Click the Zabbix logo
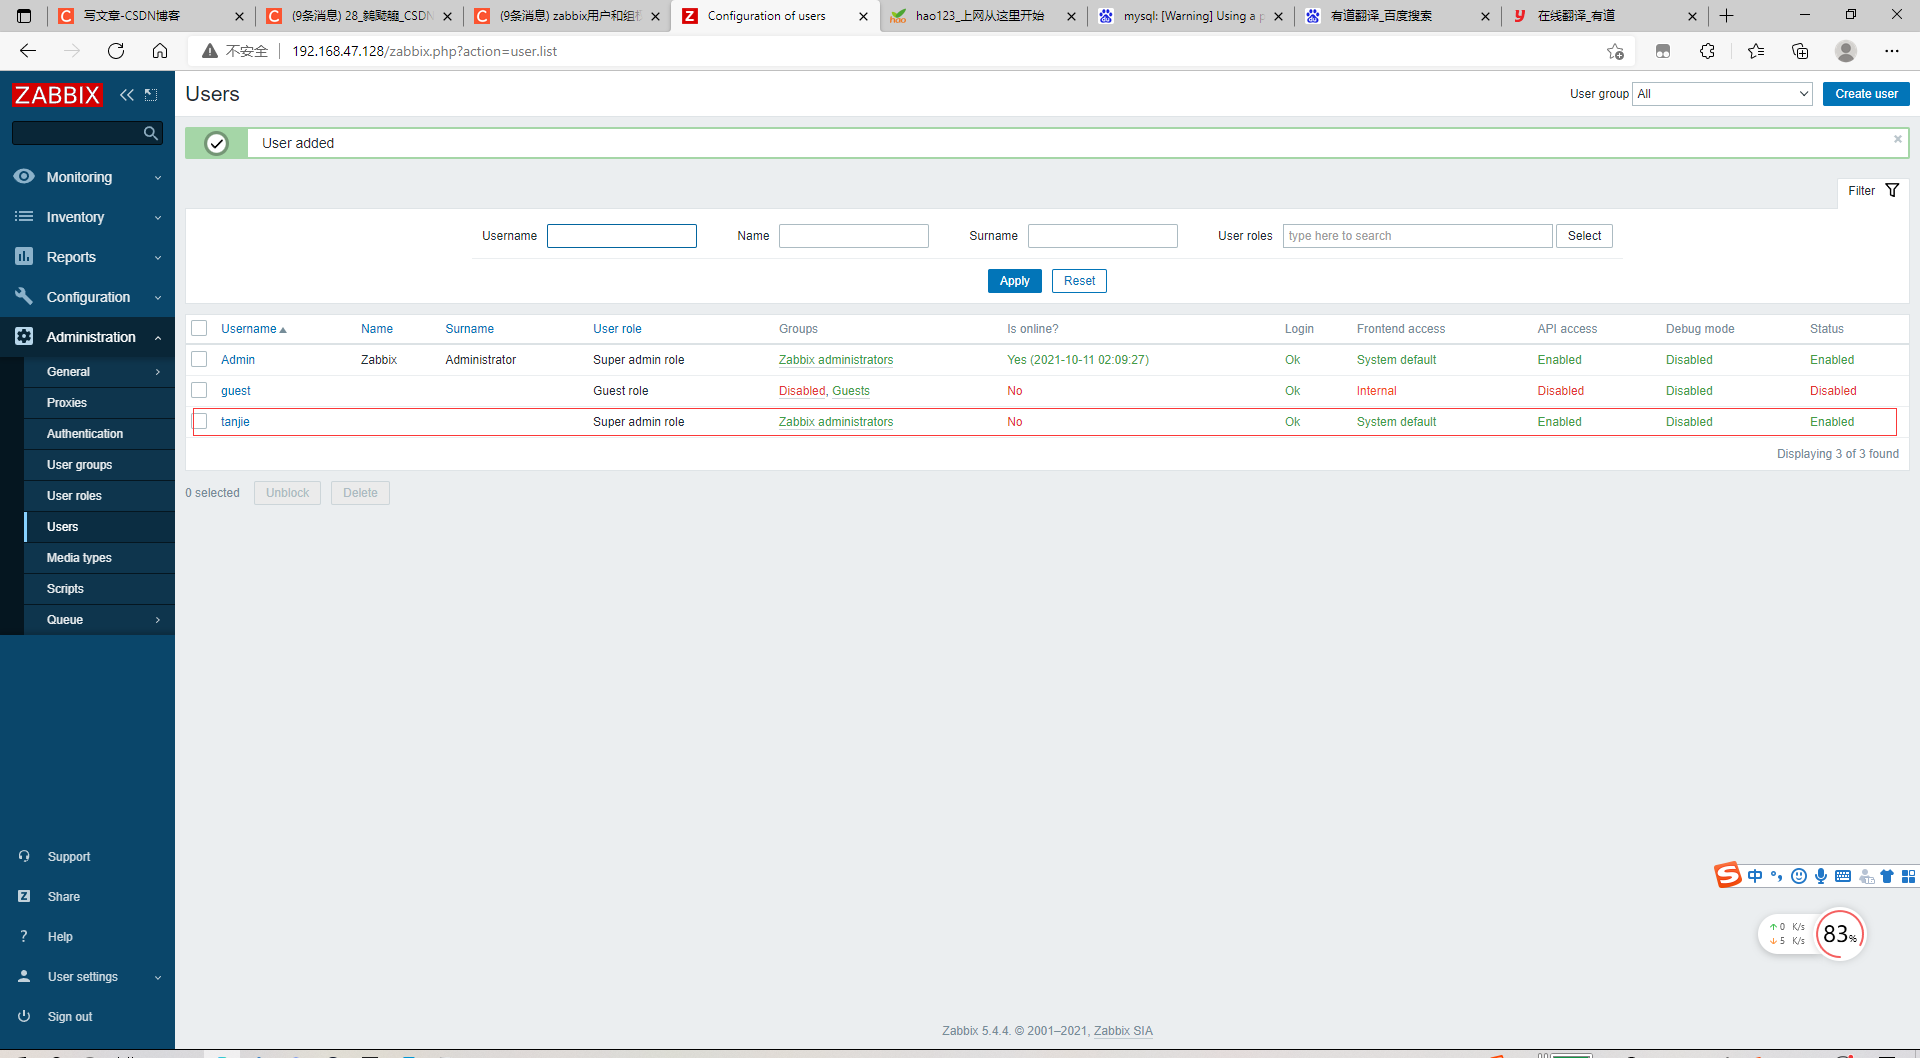 [x=57, y=95]
